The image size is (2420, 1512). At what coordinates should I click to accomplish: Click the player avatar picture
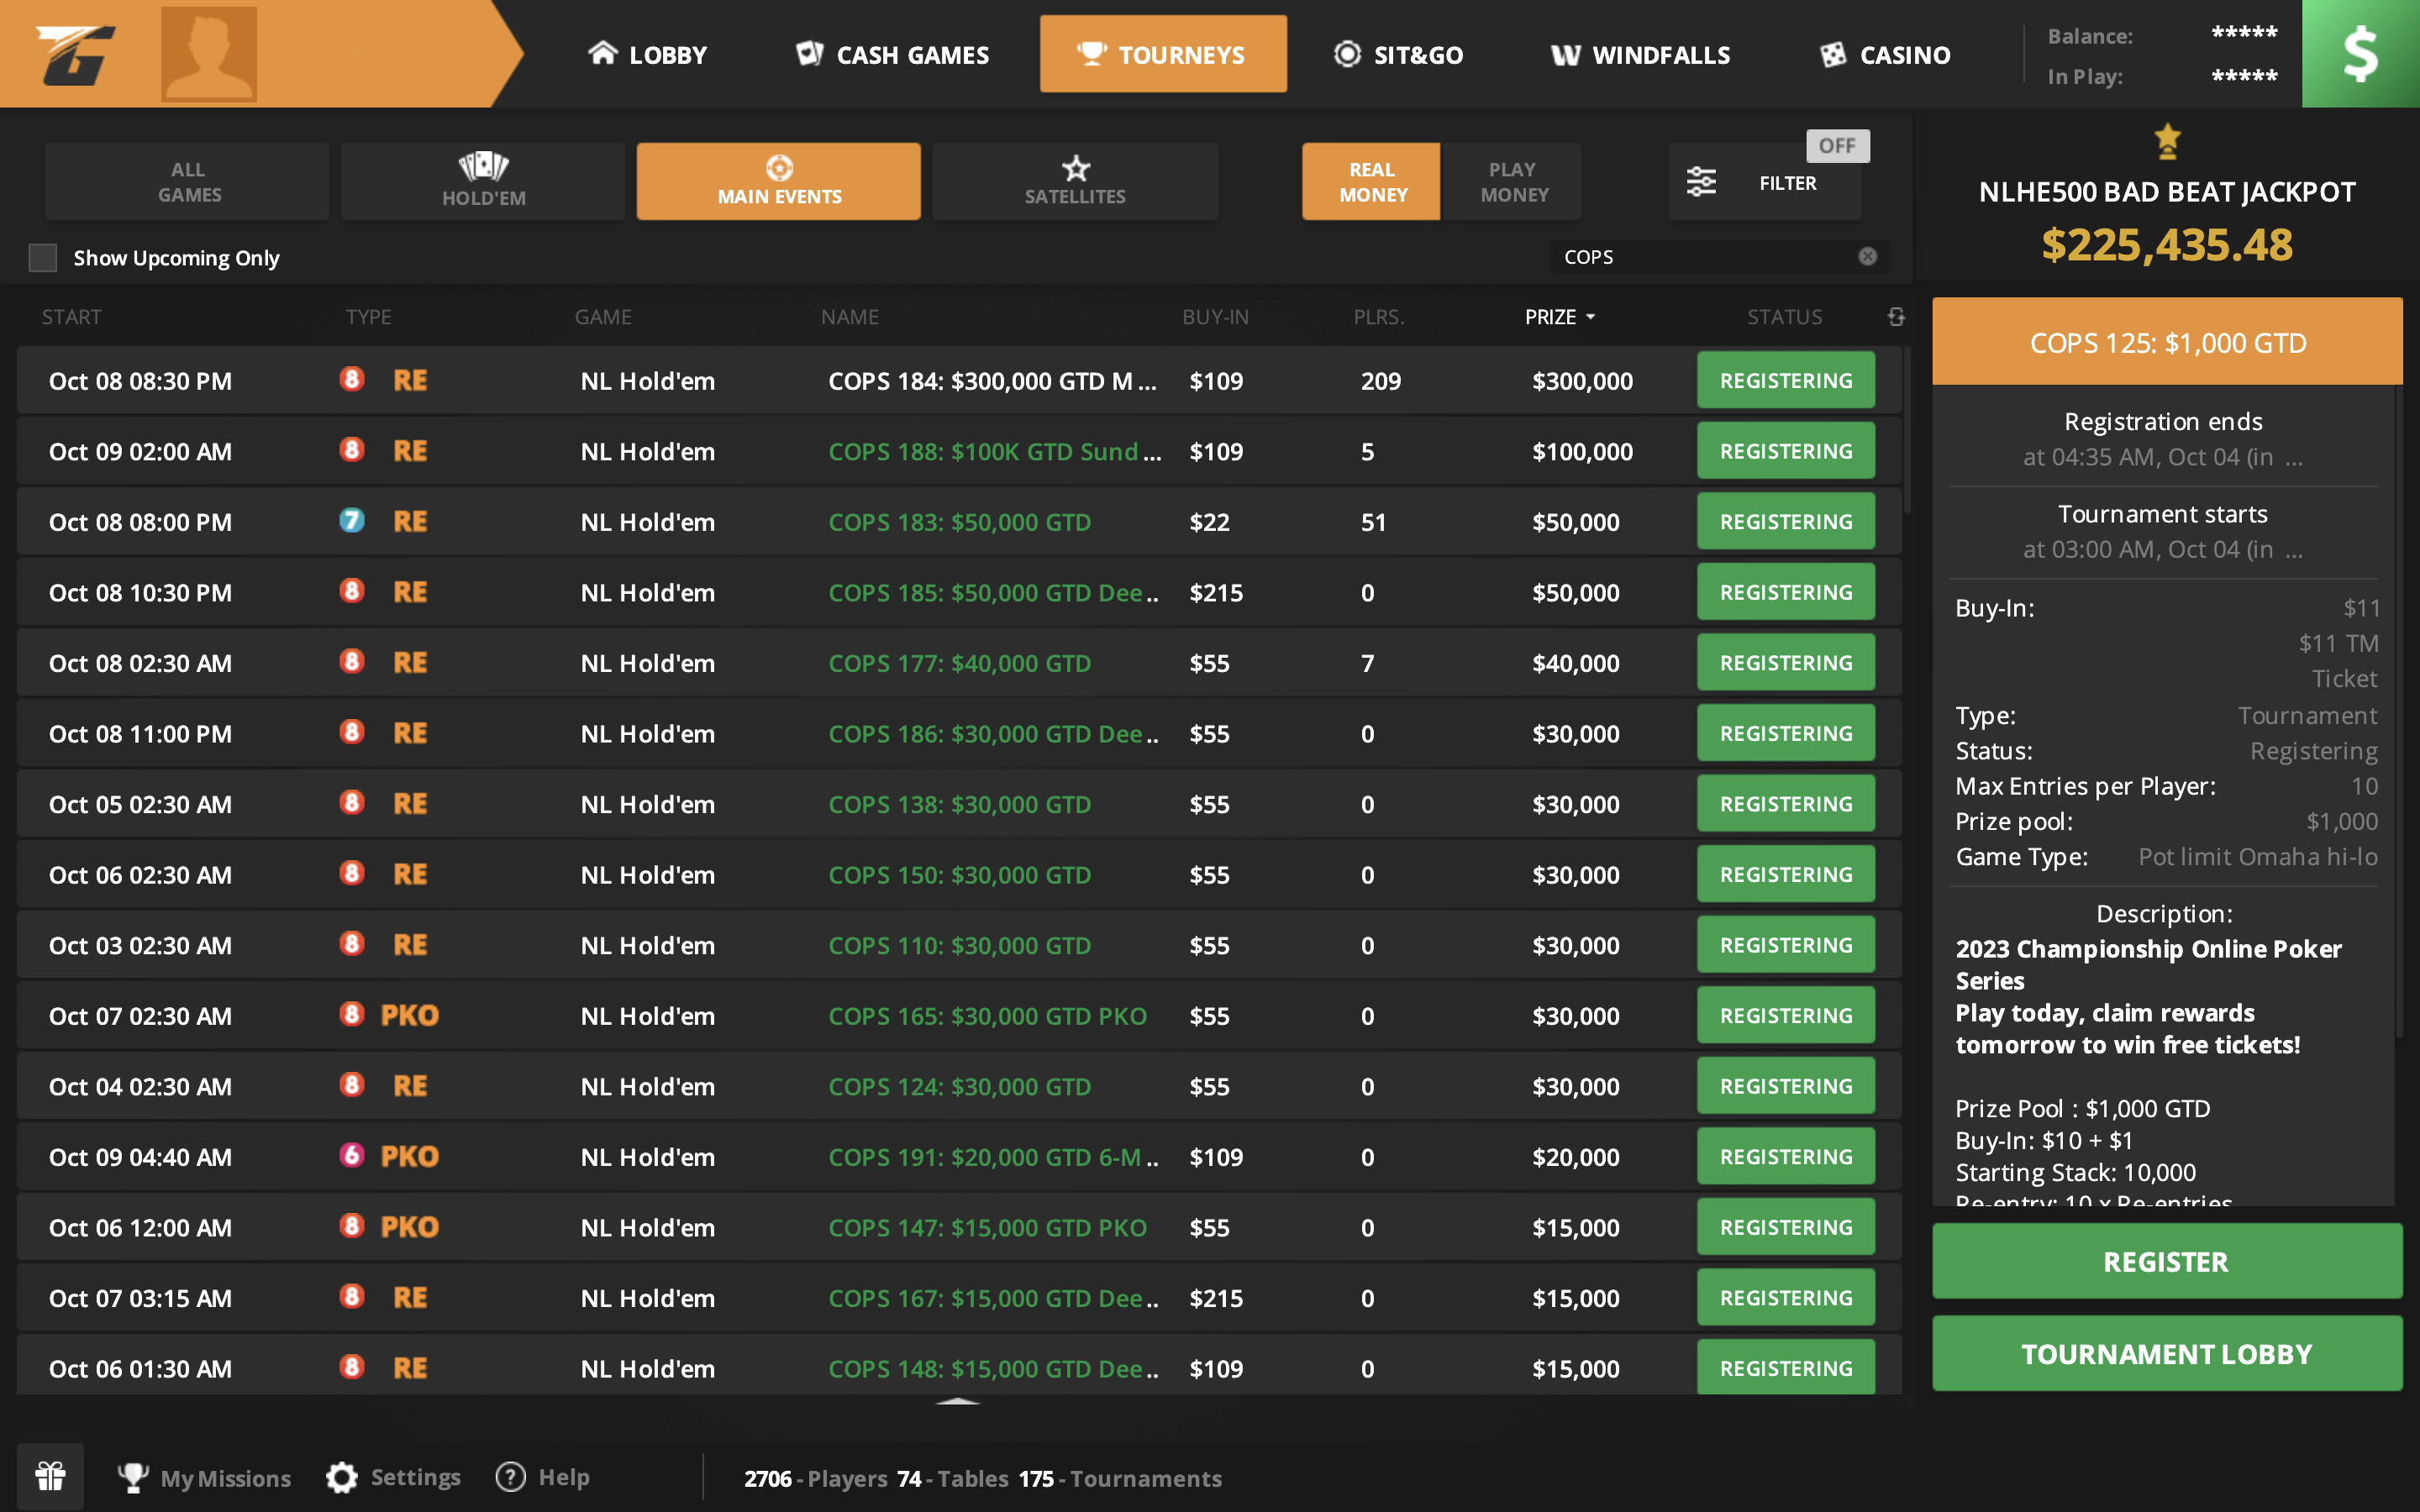(x=209, y=54)
